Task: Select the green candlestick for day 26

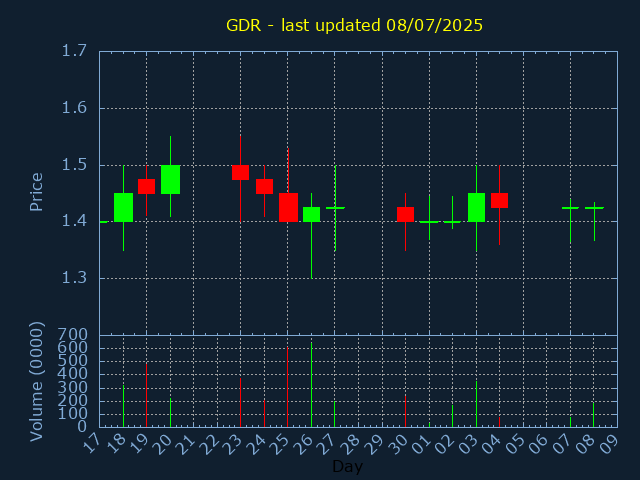Action: [x=311, y=214]
